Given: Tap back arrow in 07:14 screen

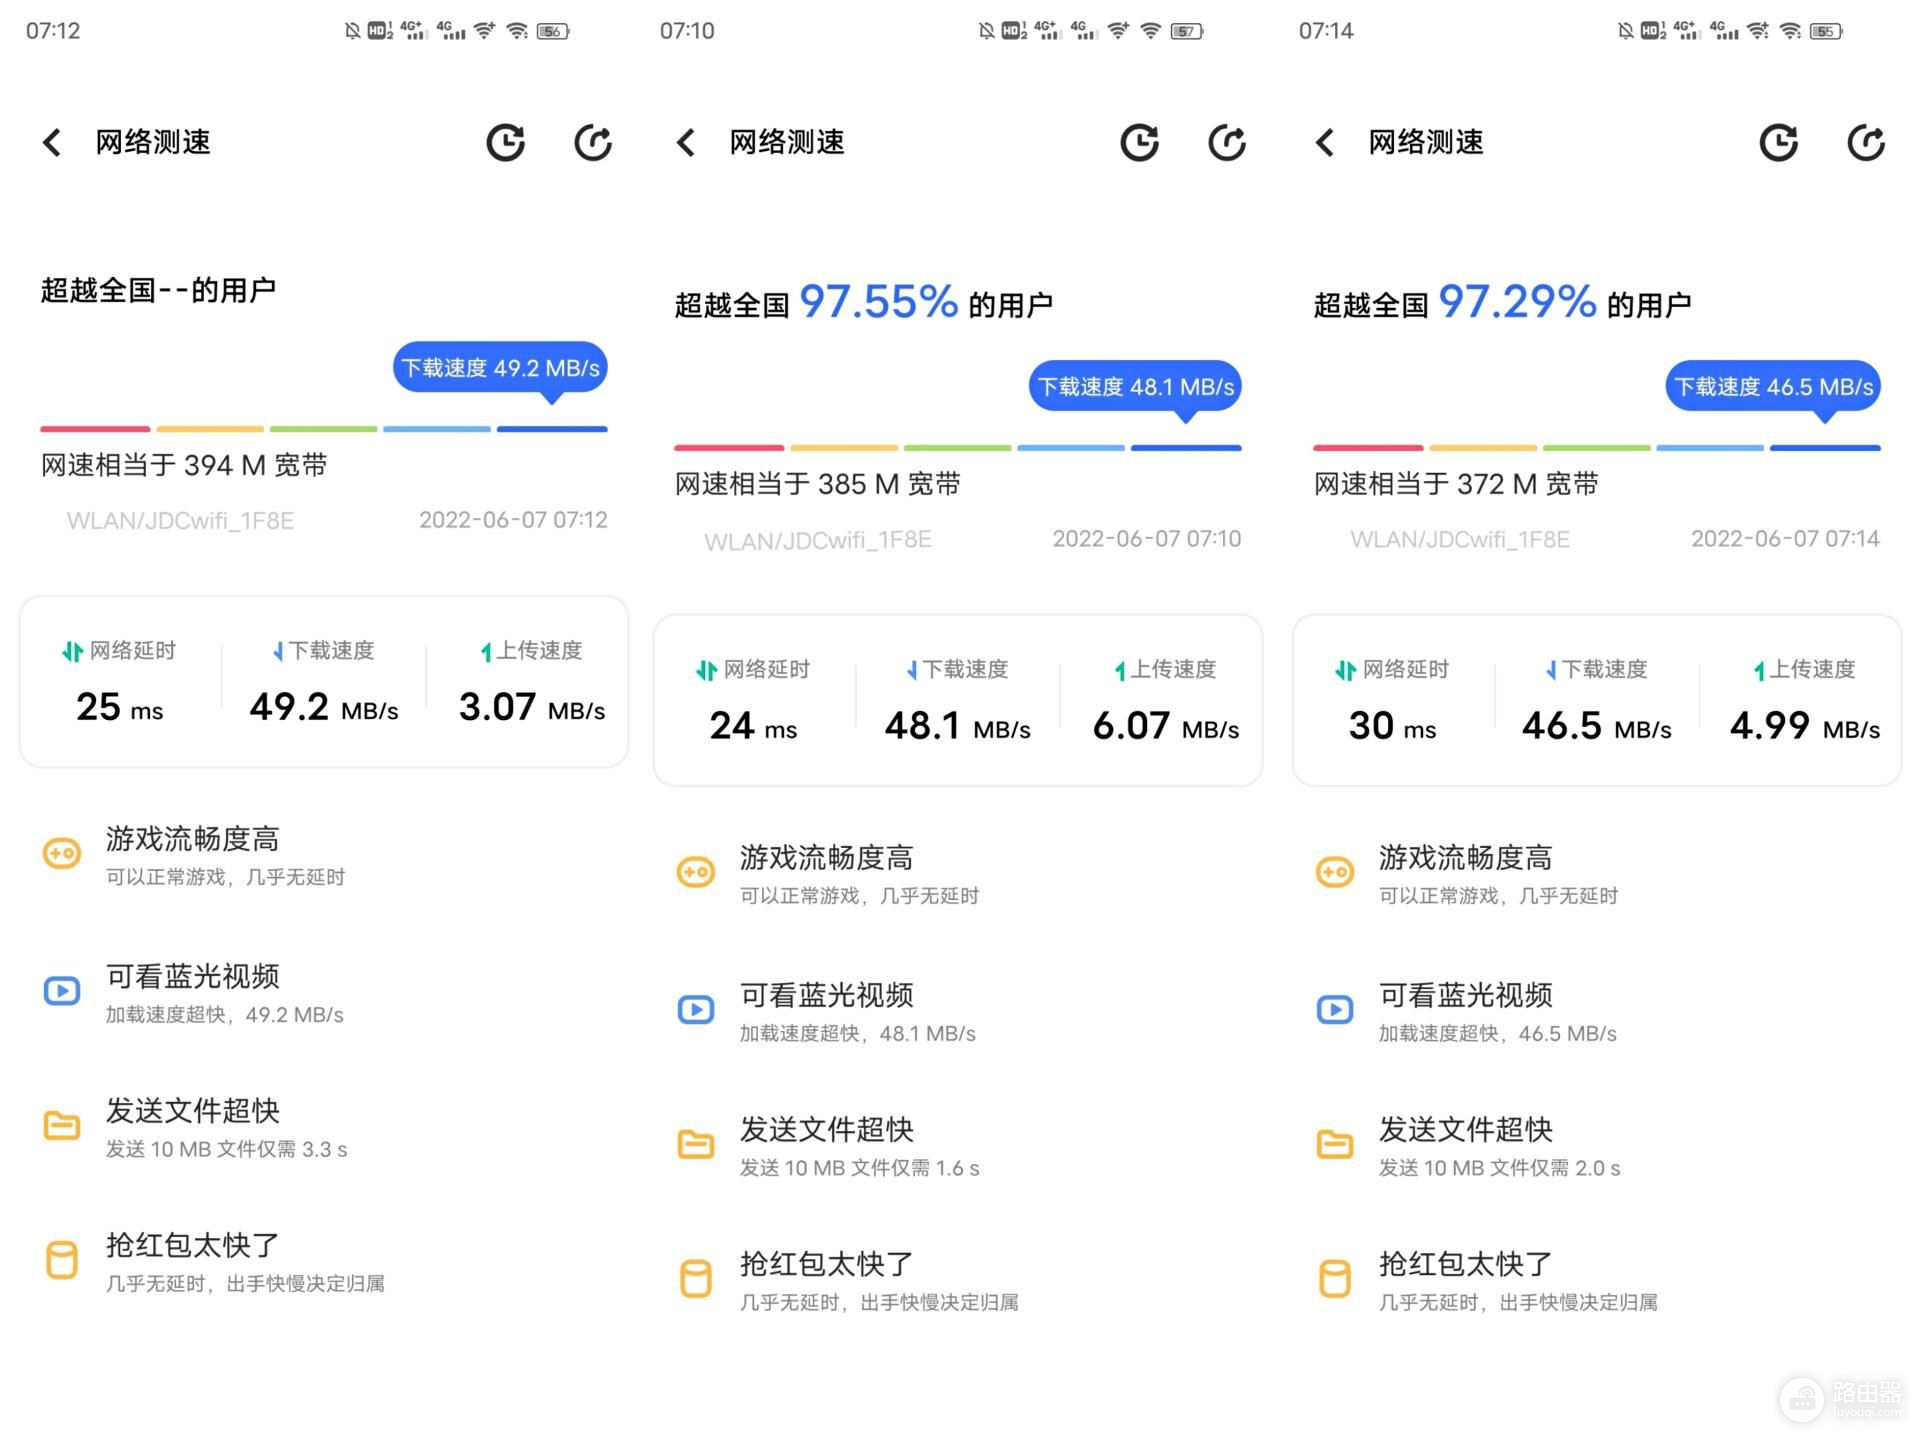Looking at the screenshot, I should (x=1325, y=142).
